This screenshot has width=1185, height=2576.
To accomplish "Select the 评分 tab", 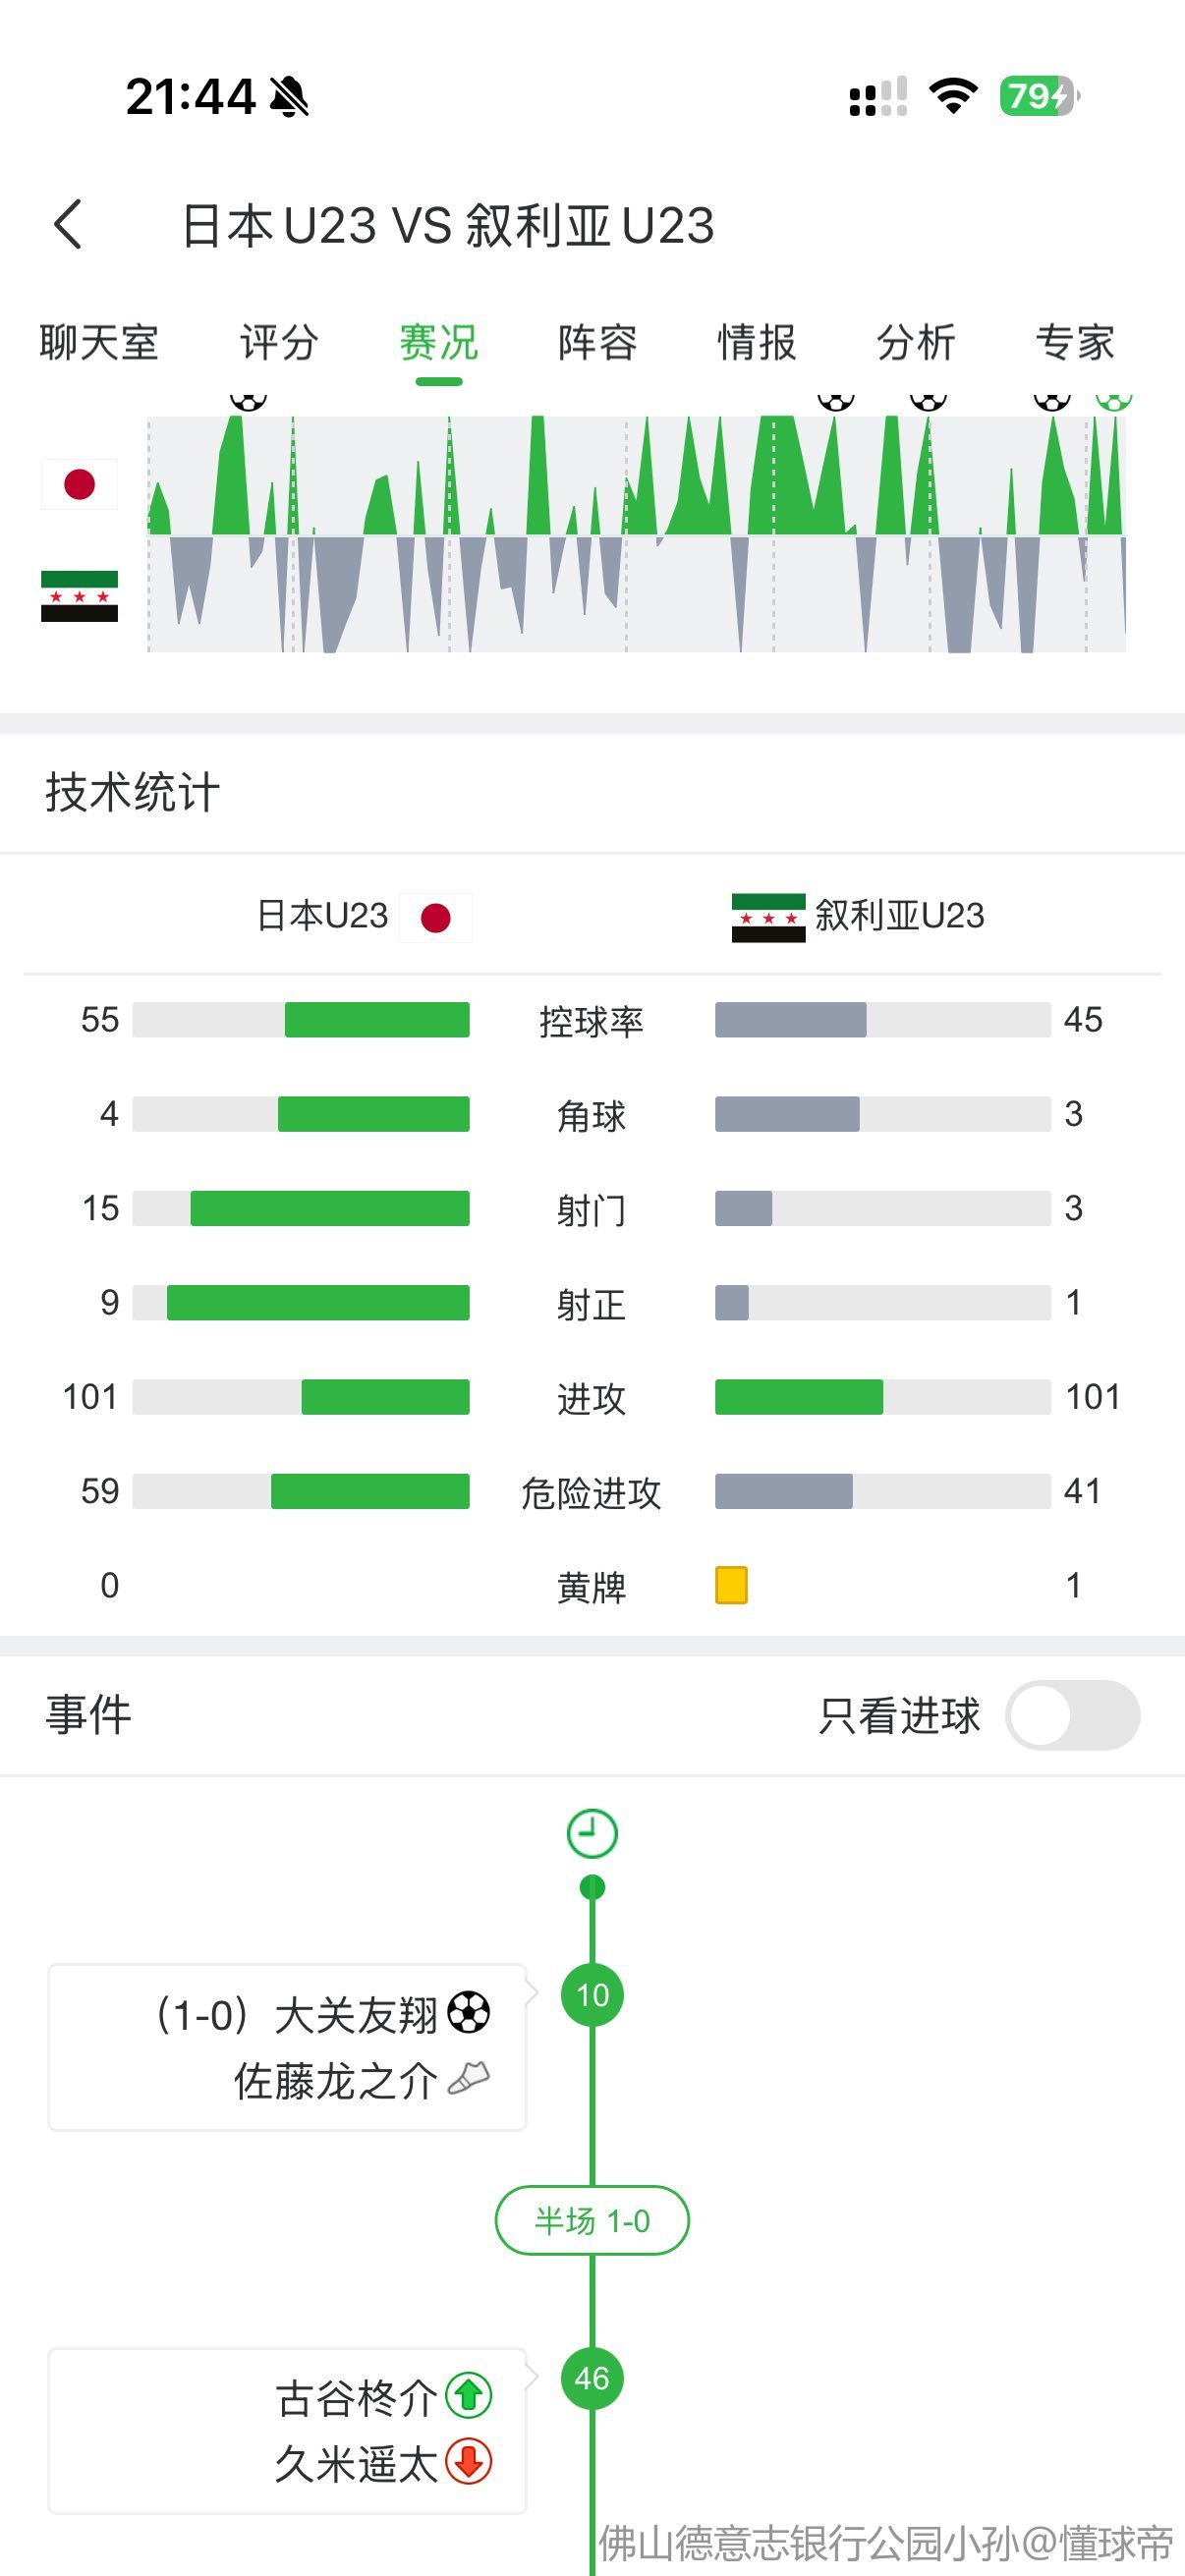I will click(279, 343).
